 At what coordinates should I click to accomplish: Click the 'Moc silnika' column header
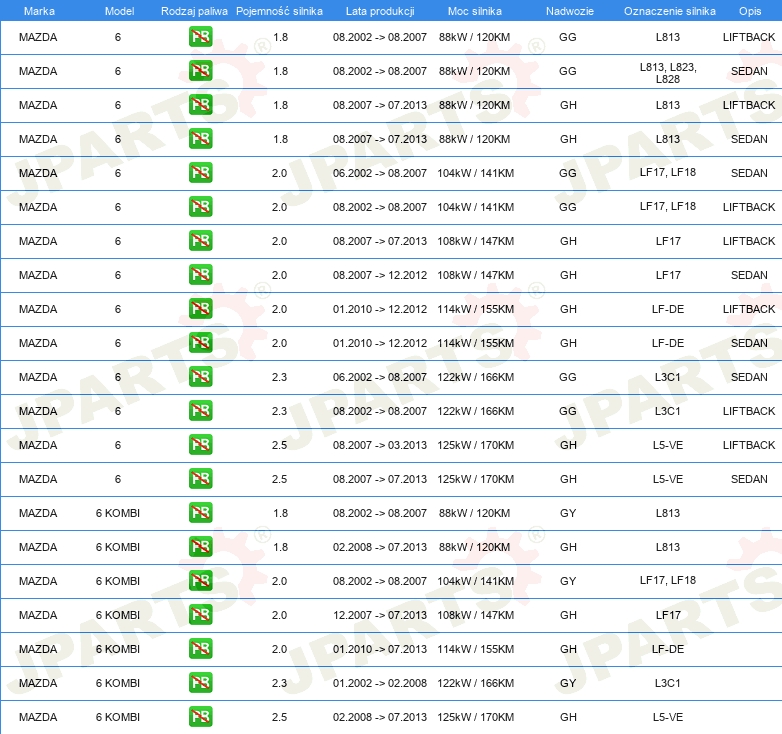click(475, 10)
